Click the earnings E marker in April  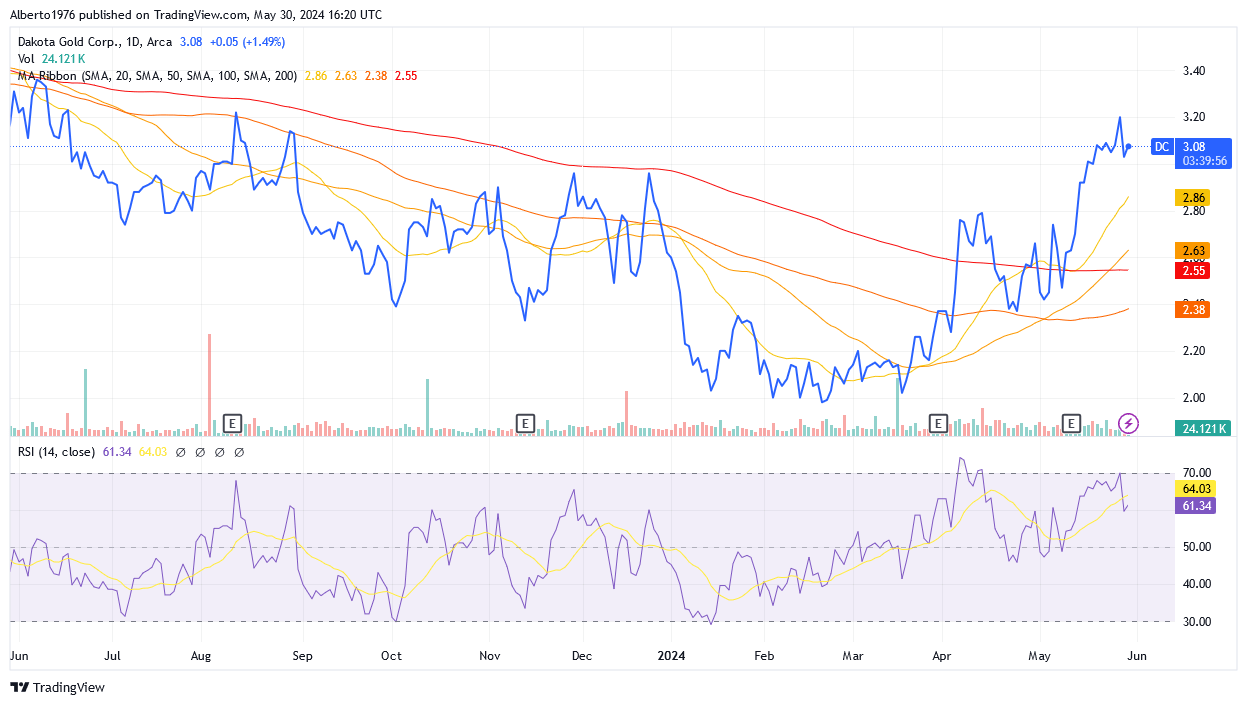point(938,423)
